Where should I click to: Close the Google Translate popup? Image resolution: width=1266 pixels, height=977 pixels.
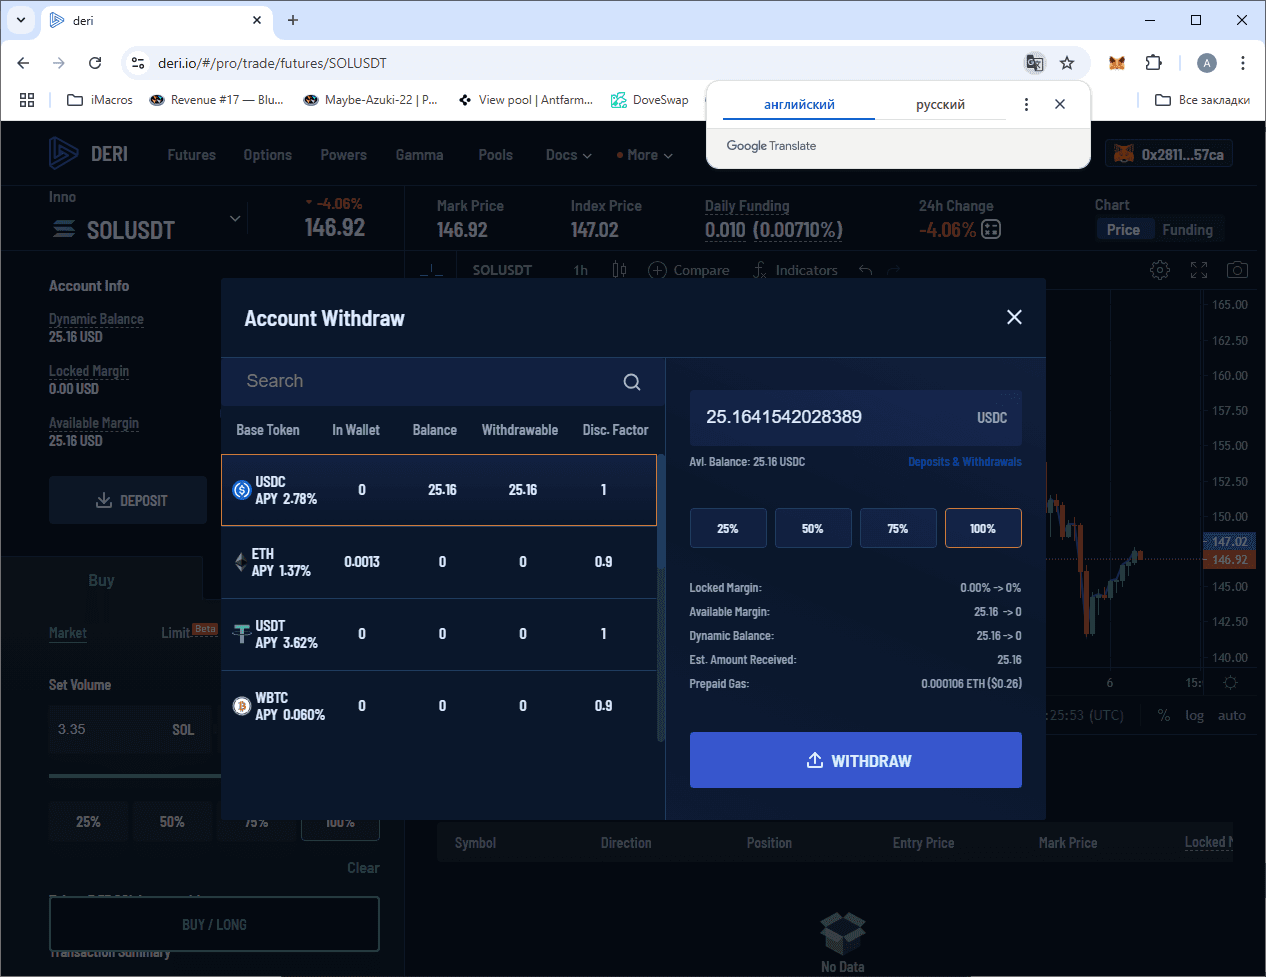[x=1060, y=104]
